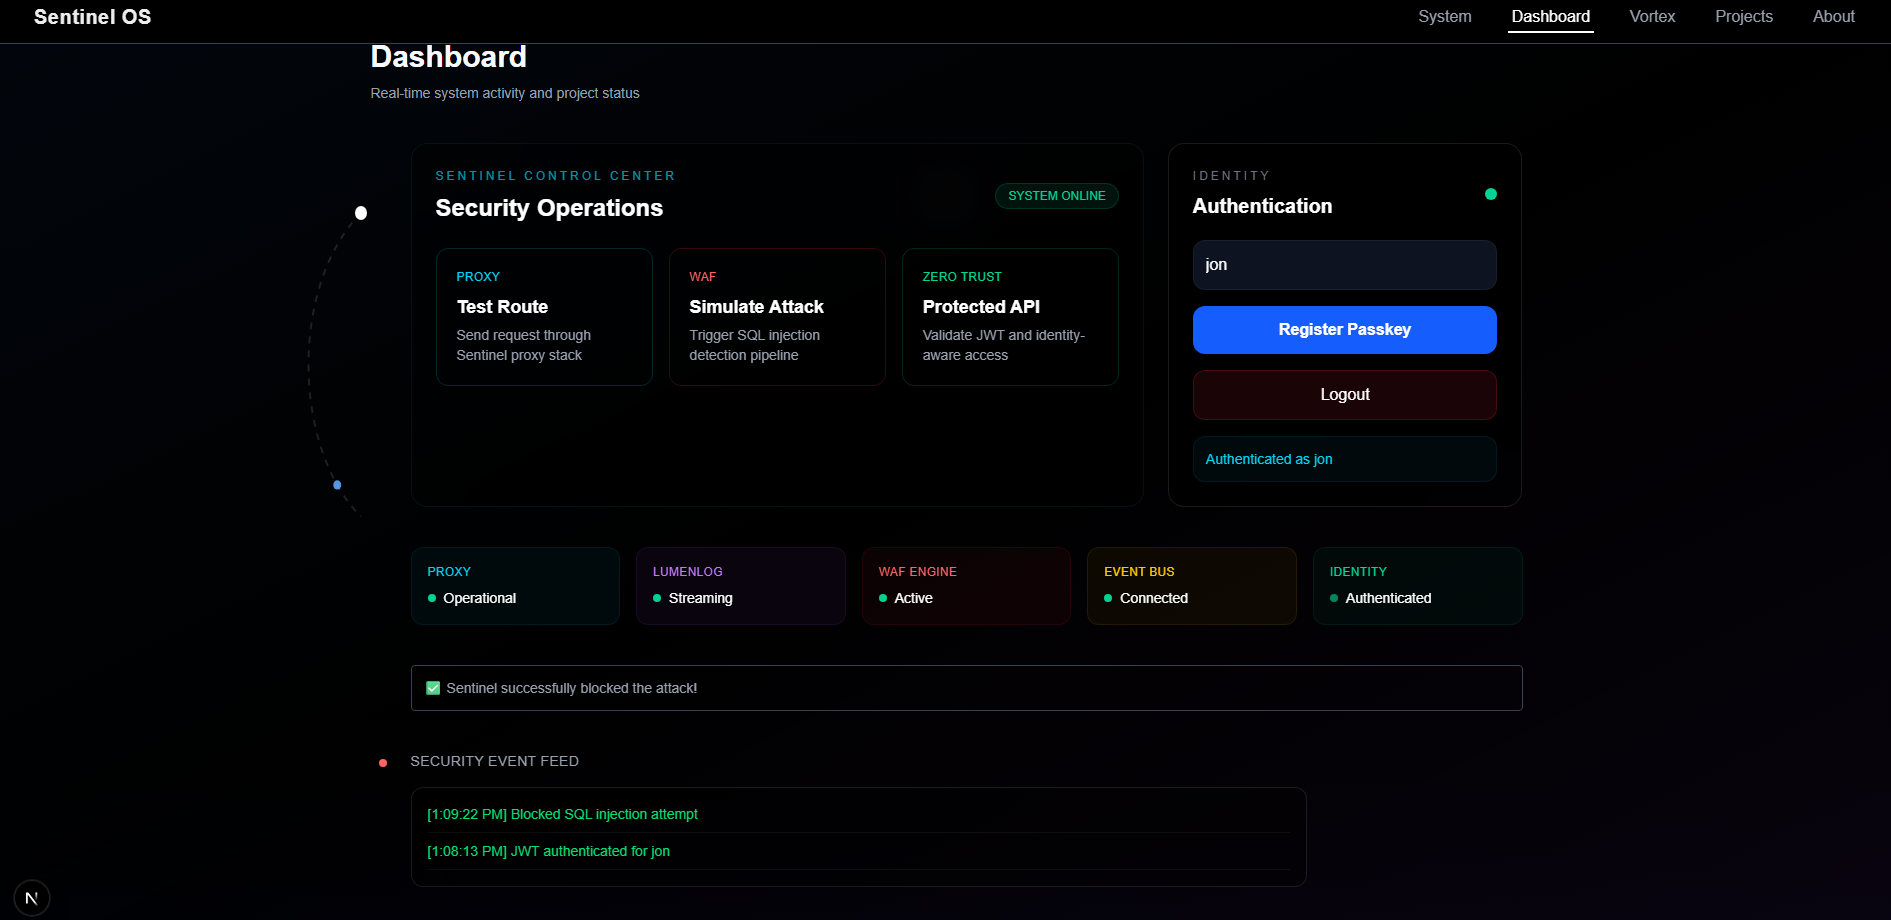This screenshot has width=1891, height=920.
Task: Open the Protected API card
Action: point(1010,317)
